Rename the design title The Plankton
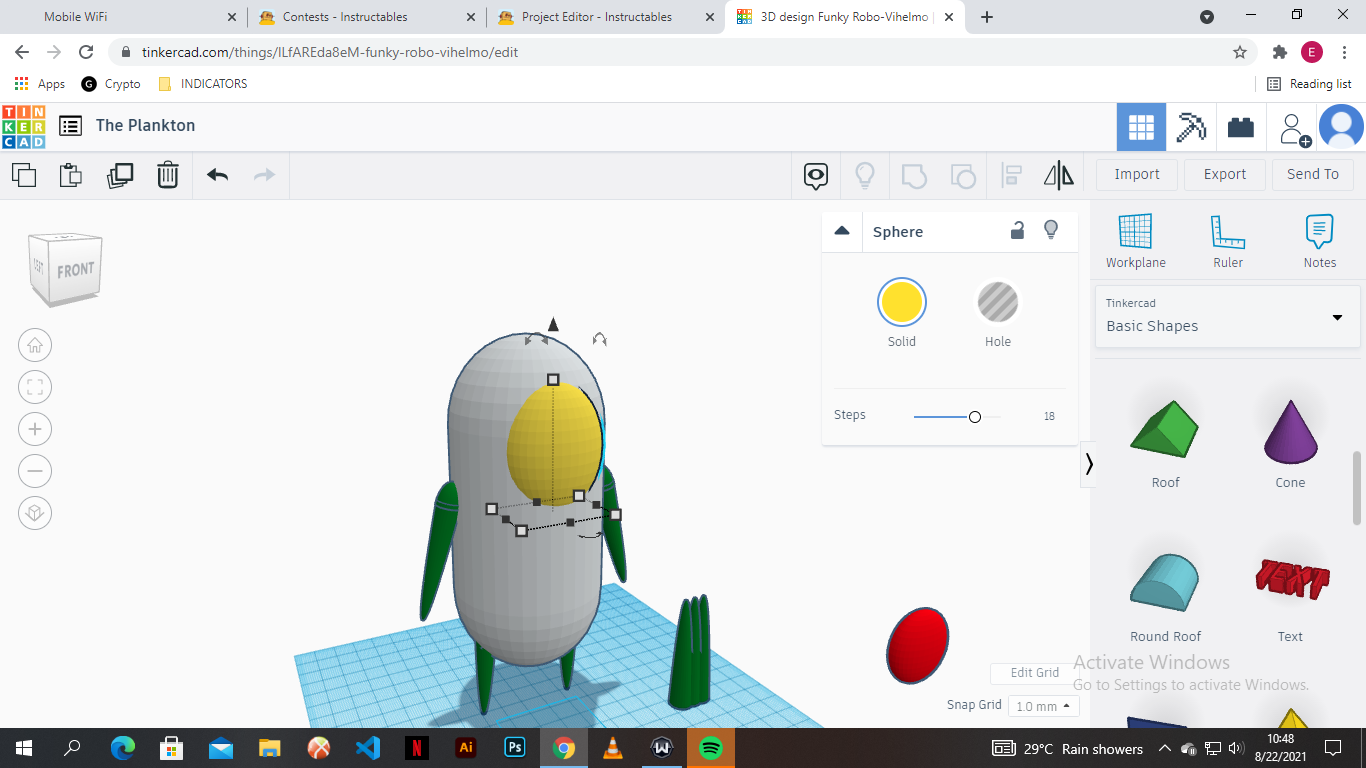 tap(146, 126)
